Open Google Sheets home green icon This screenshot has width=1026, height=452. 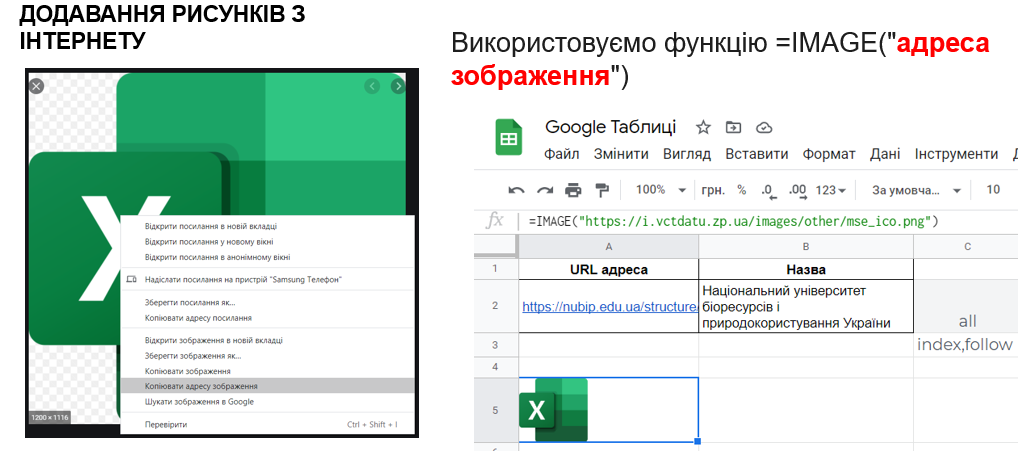tap(509, 138)
